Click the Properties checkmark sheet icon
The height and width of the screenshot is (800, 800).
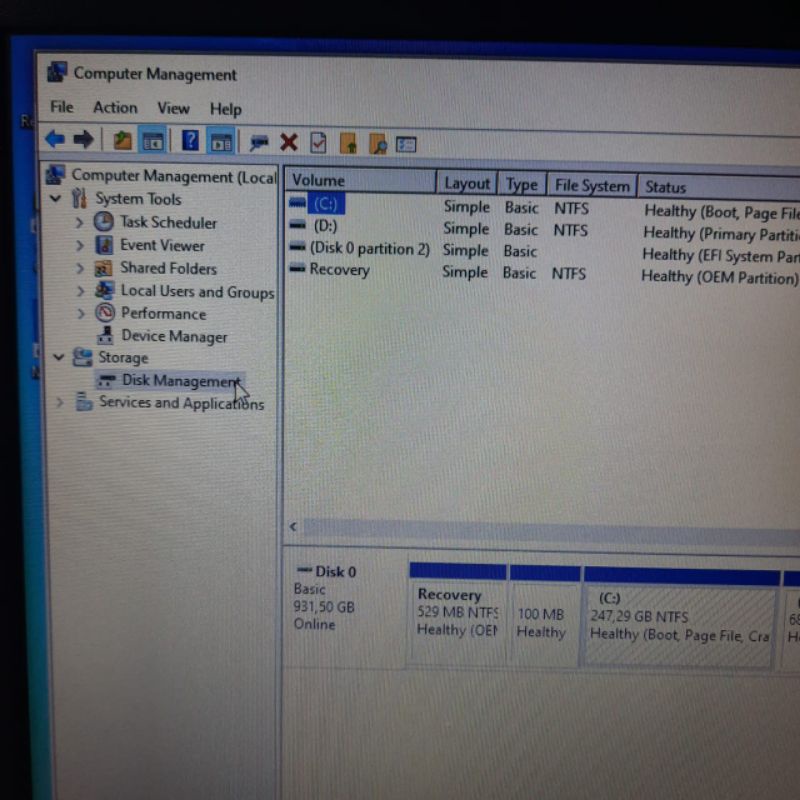[318, 143]
